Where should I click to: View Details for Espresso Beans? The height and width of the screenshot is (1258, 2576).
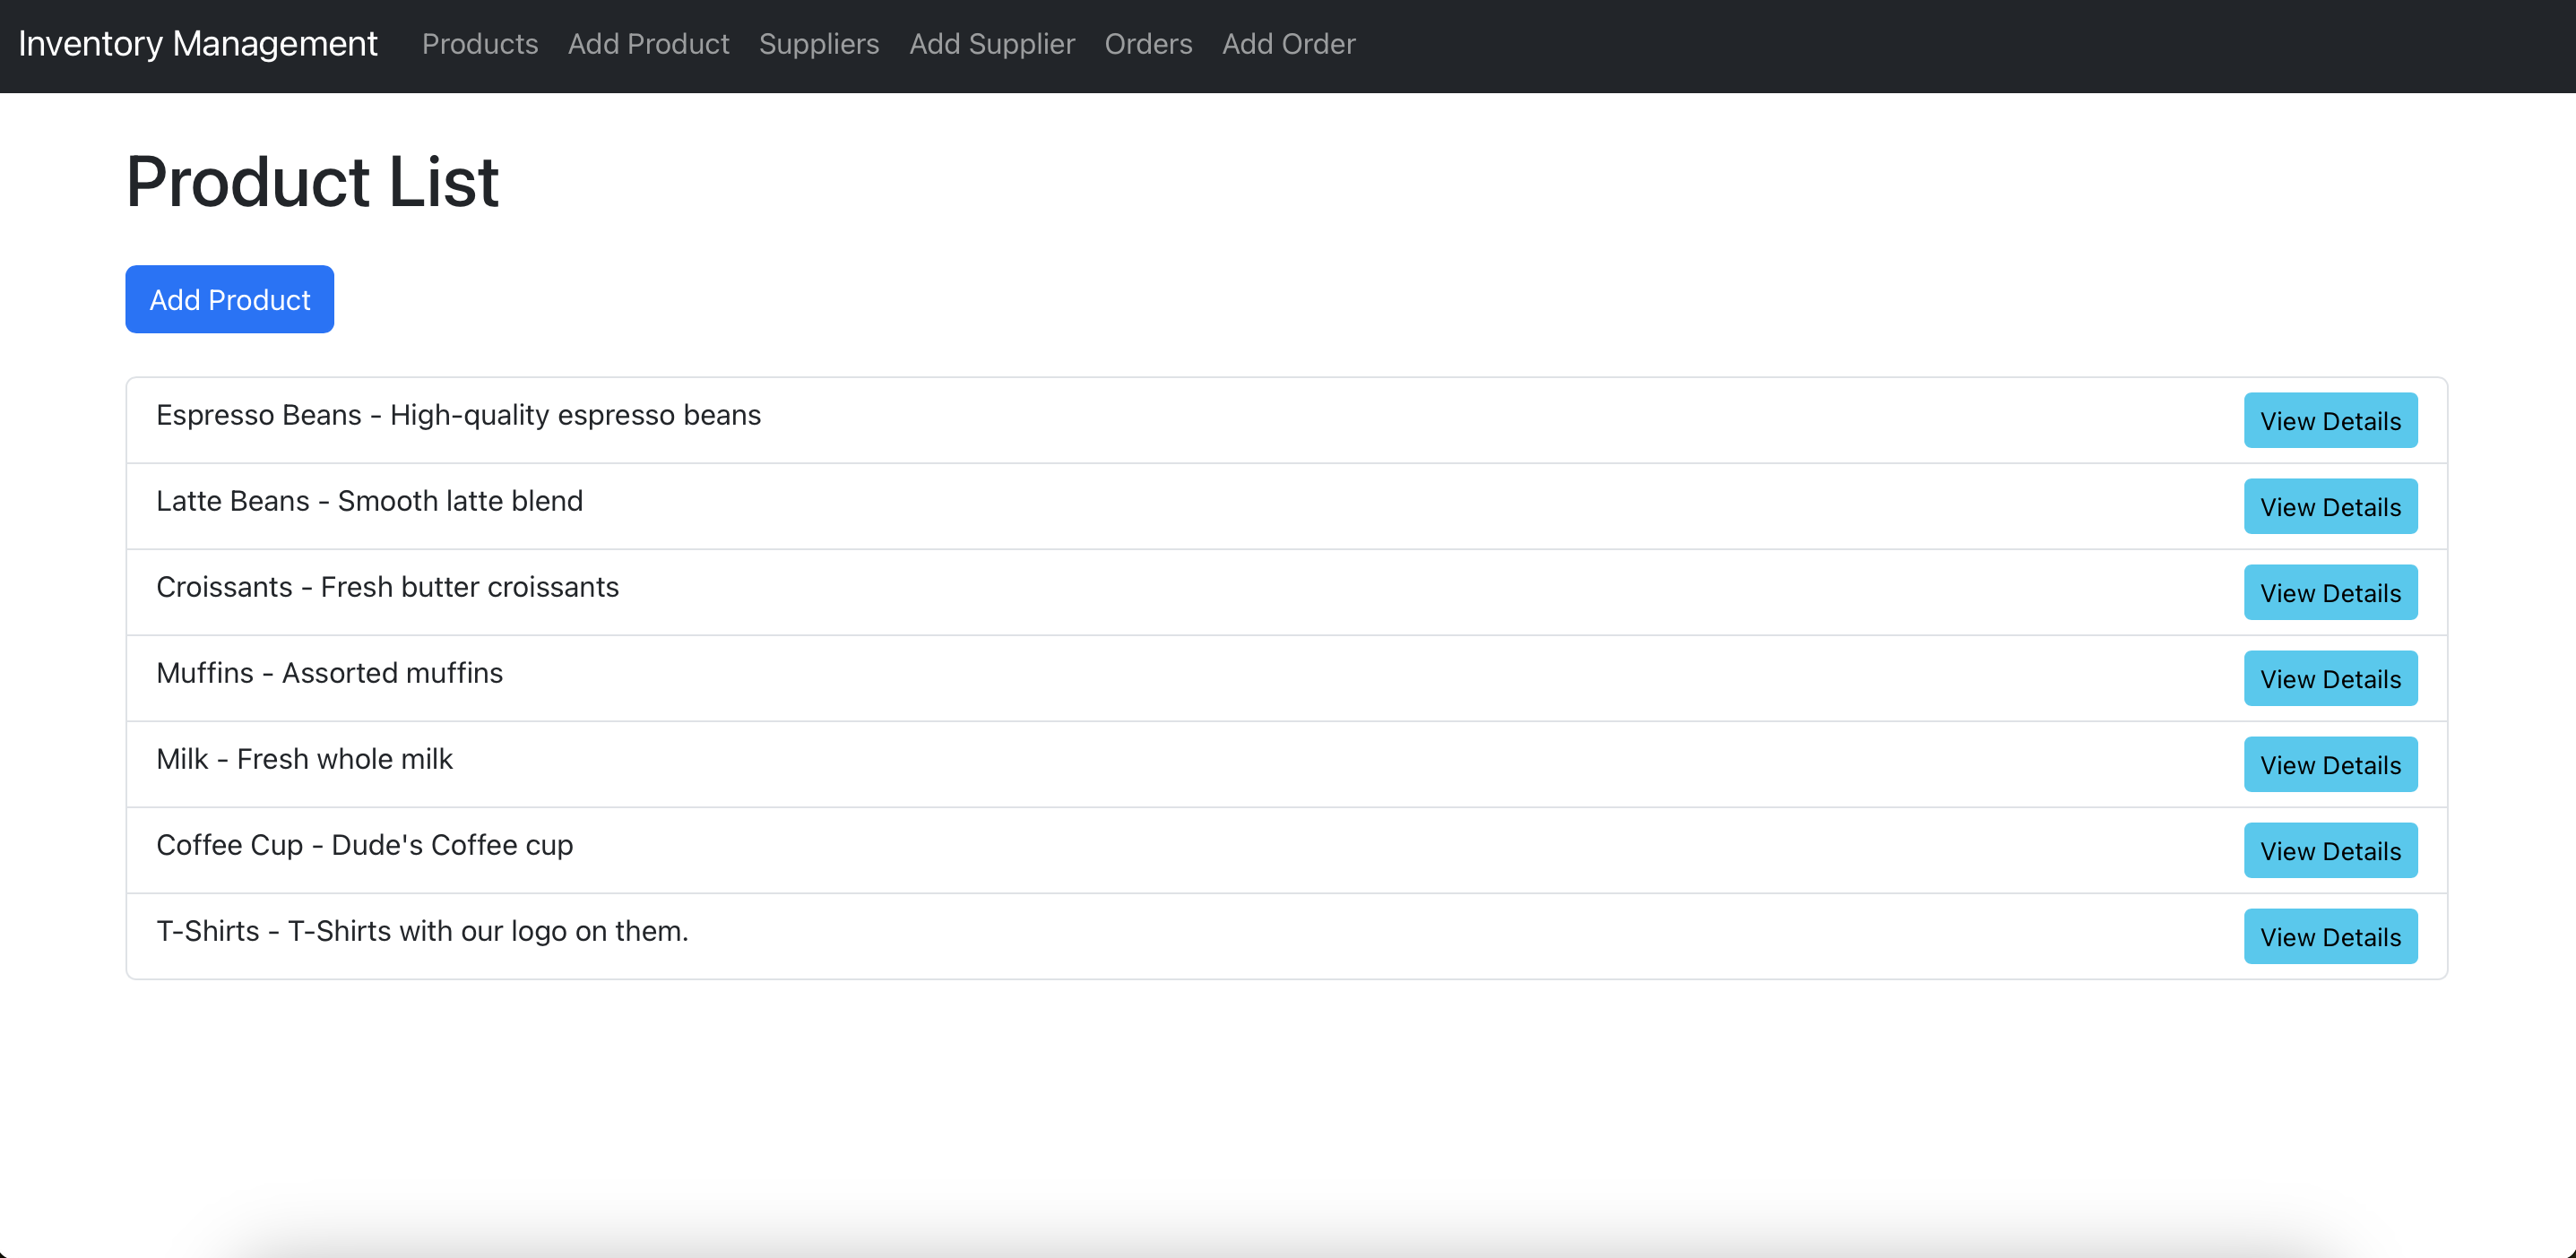pos(2329,421)
